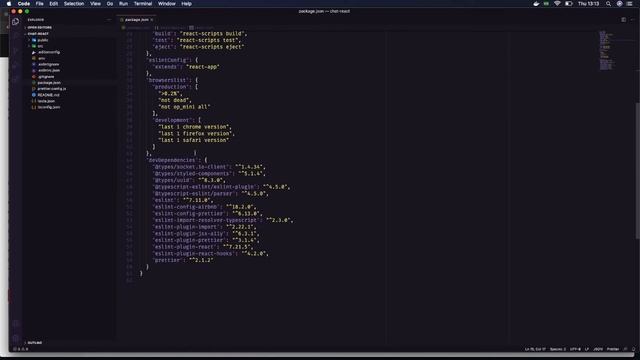Open the Siri menu bar icon

619,4
